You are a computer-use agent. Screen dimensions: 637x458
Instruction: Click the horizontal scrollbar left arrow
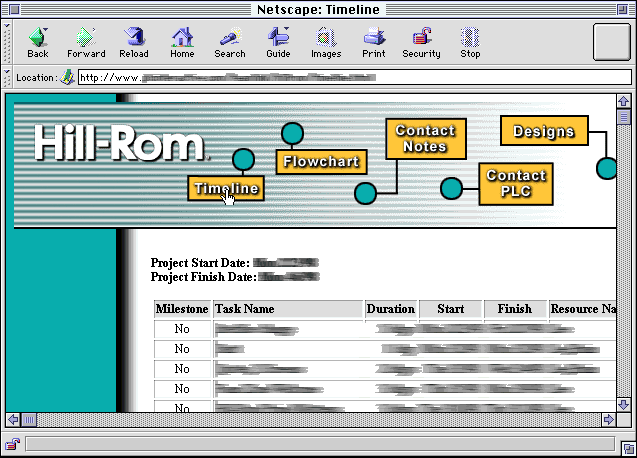pyautogui.click(x=13, y=419)
